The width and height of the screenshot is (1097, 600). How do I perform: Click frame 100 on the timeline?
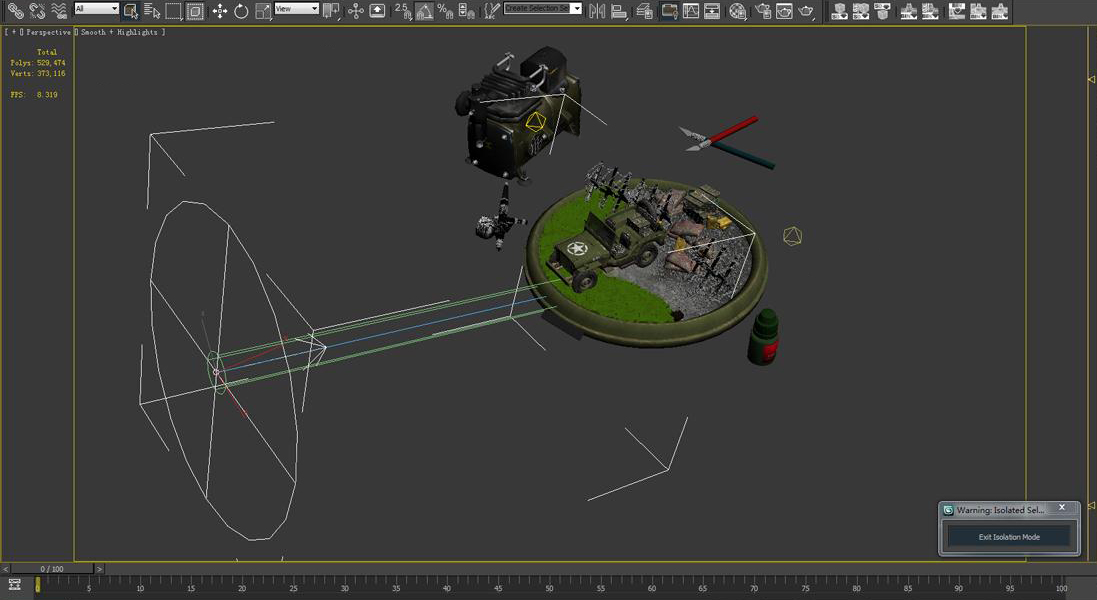[1061, 587]
